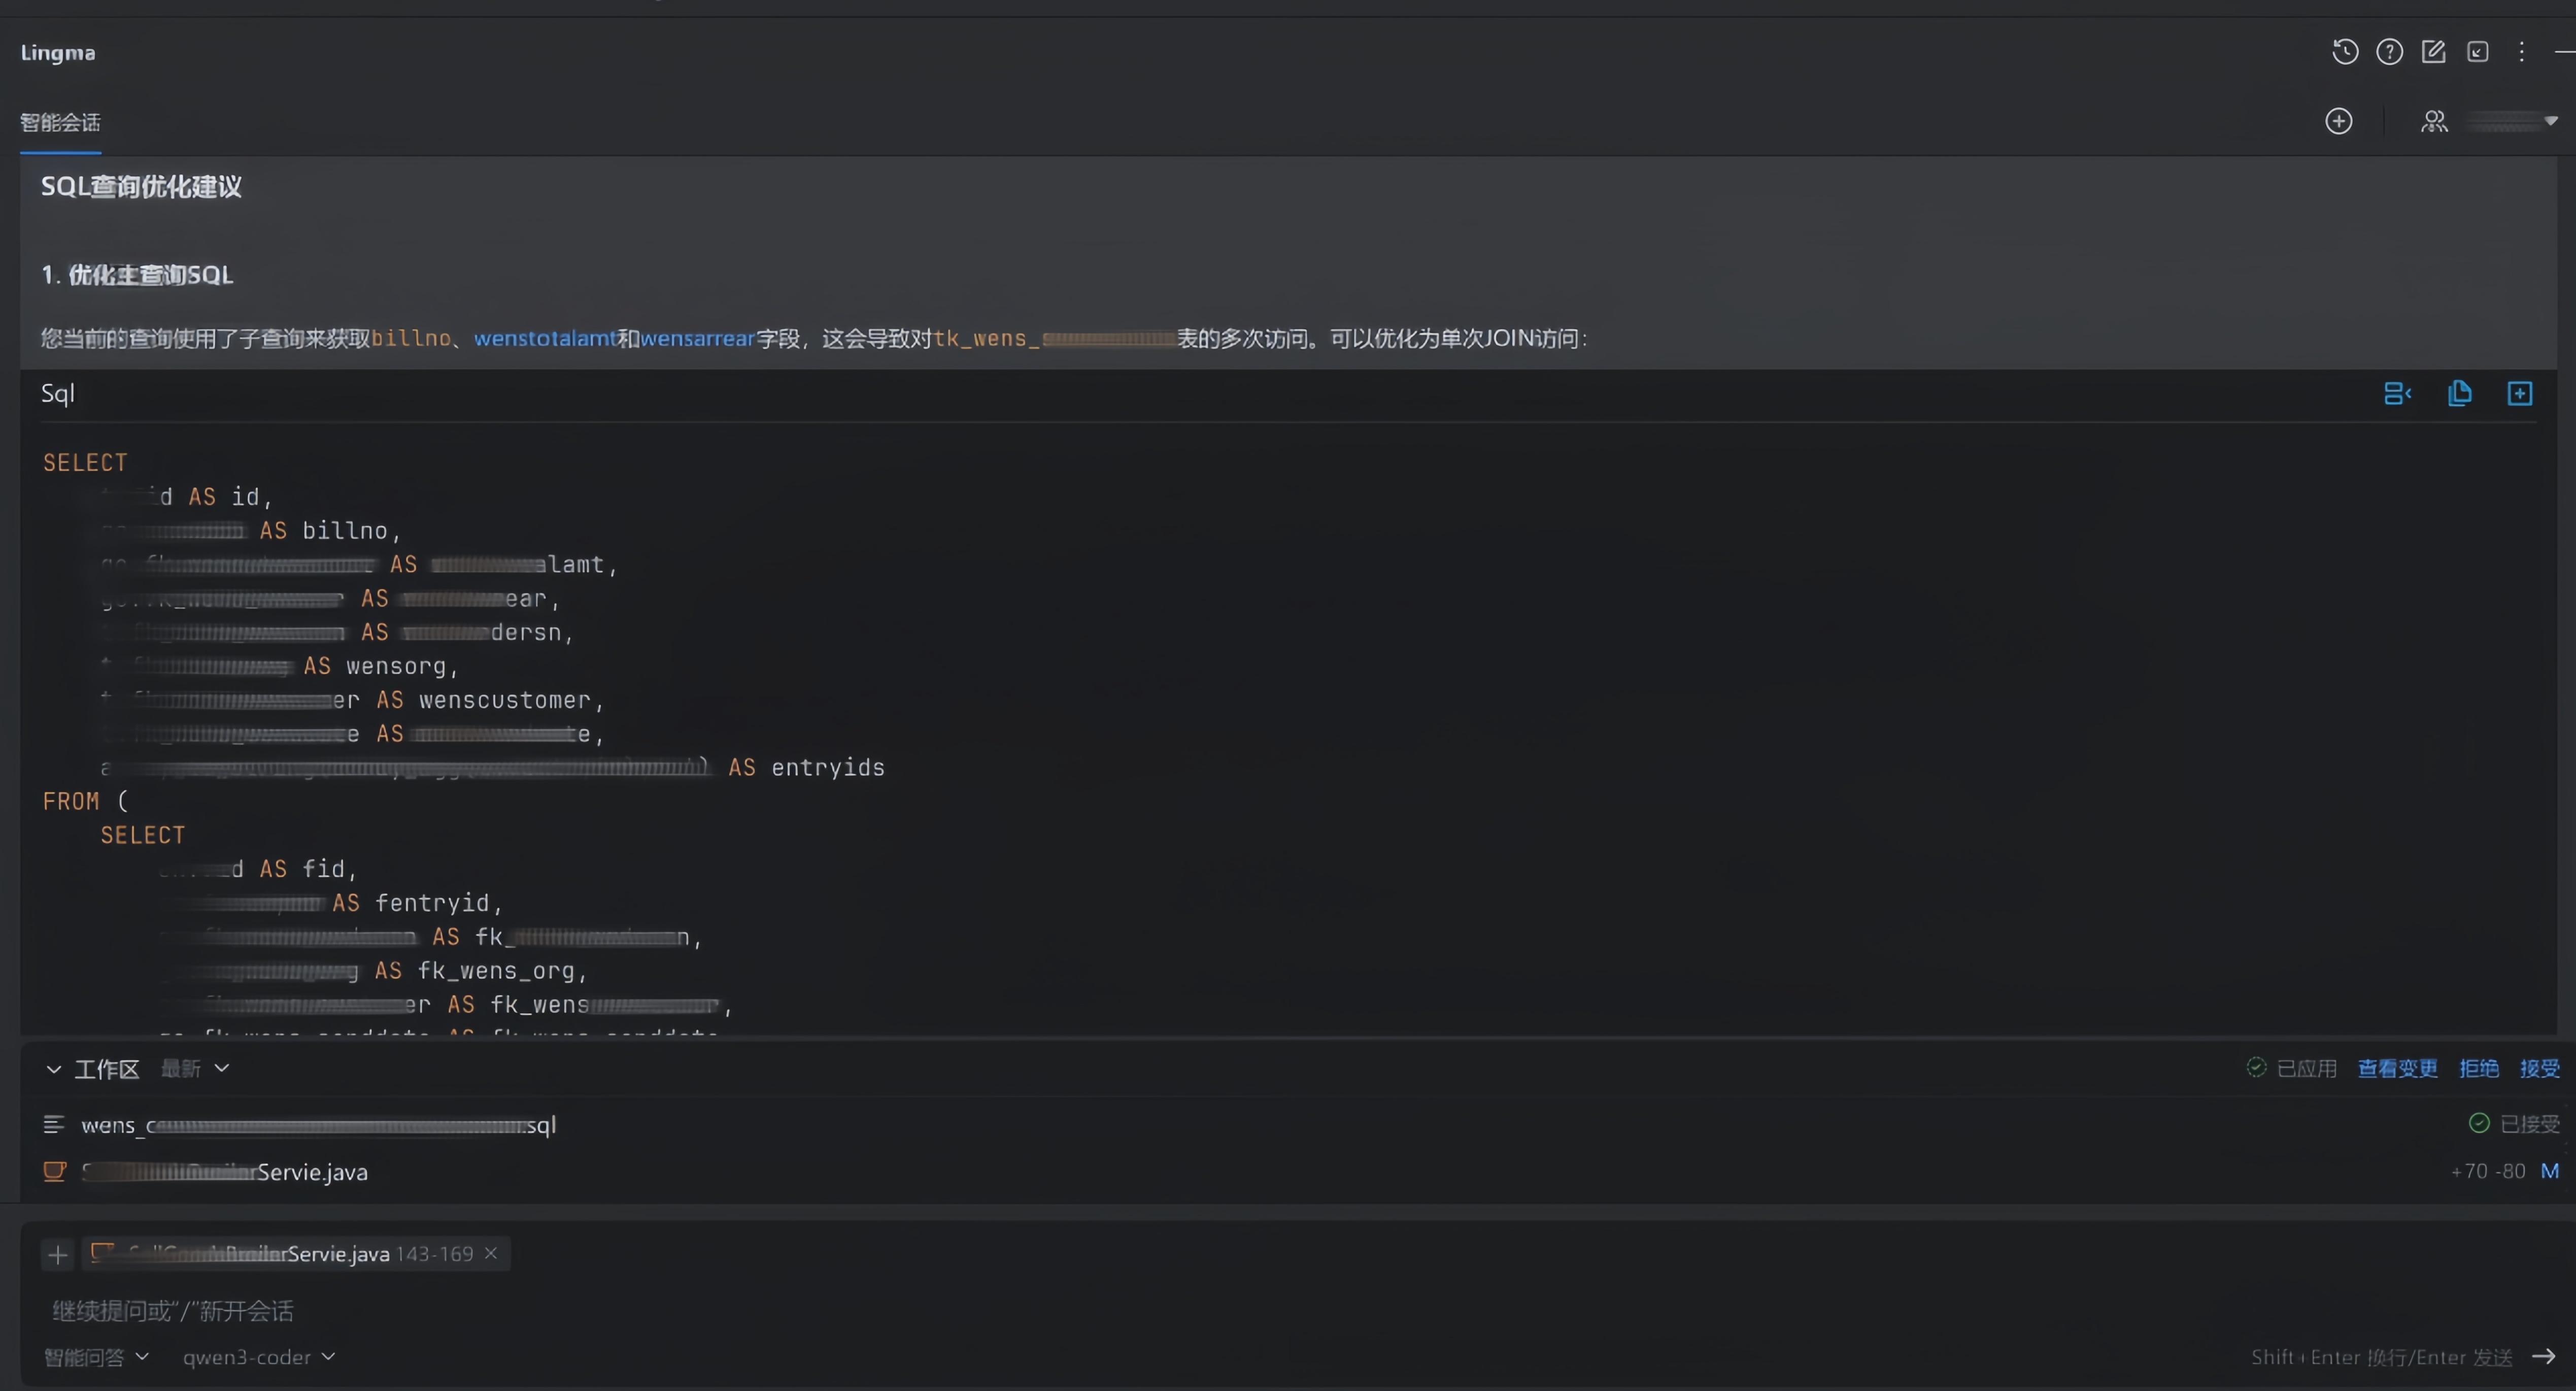Start a new chat with plus circle
Viewport: 2576px width, 1391px height.
2338,122
